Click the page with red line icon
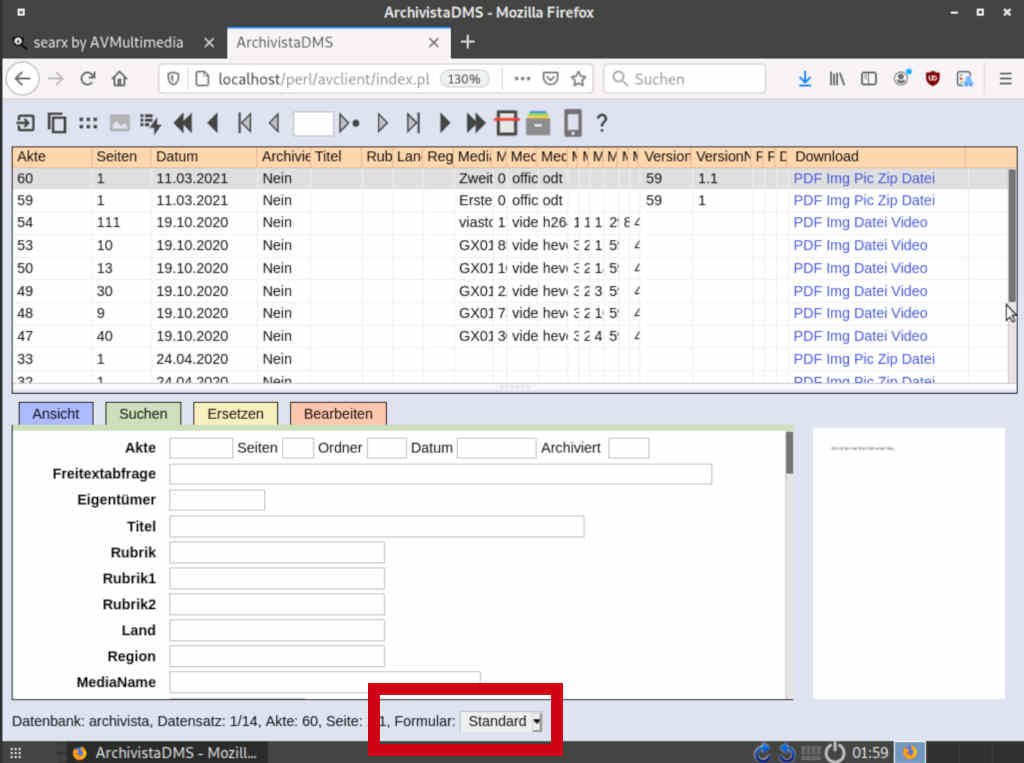This screenshot has height=763, width=1024. point(507,123)
